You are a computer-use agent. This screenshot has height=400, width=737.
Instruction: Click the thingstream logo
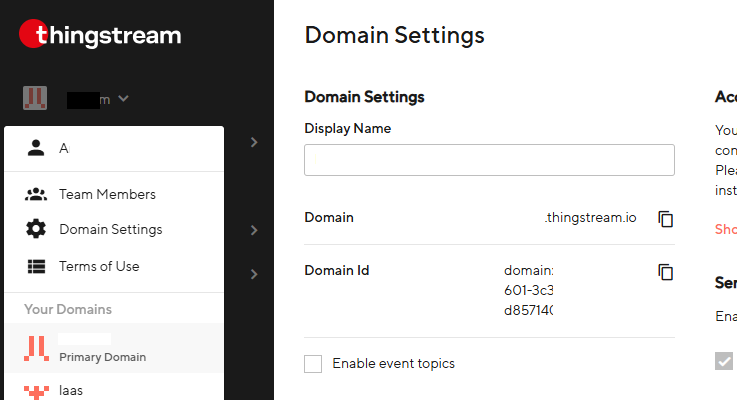100,34
